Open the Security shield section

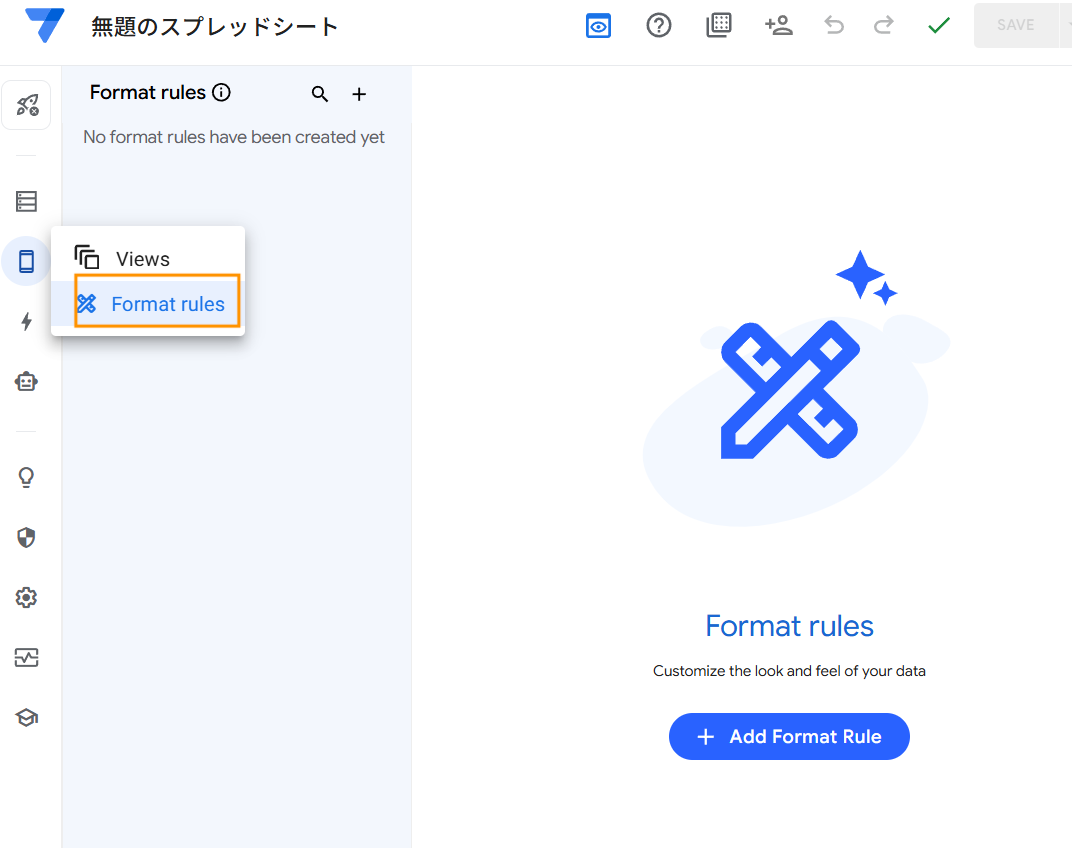click(26, 538)
